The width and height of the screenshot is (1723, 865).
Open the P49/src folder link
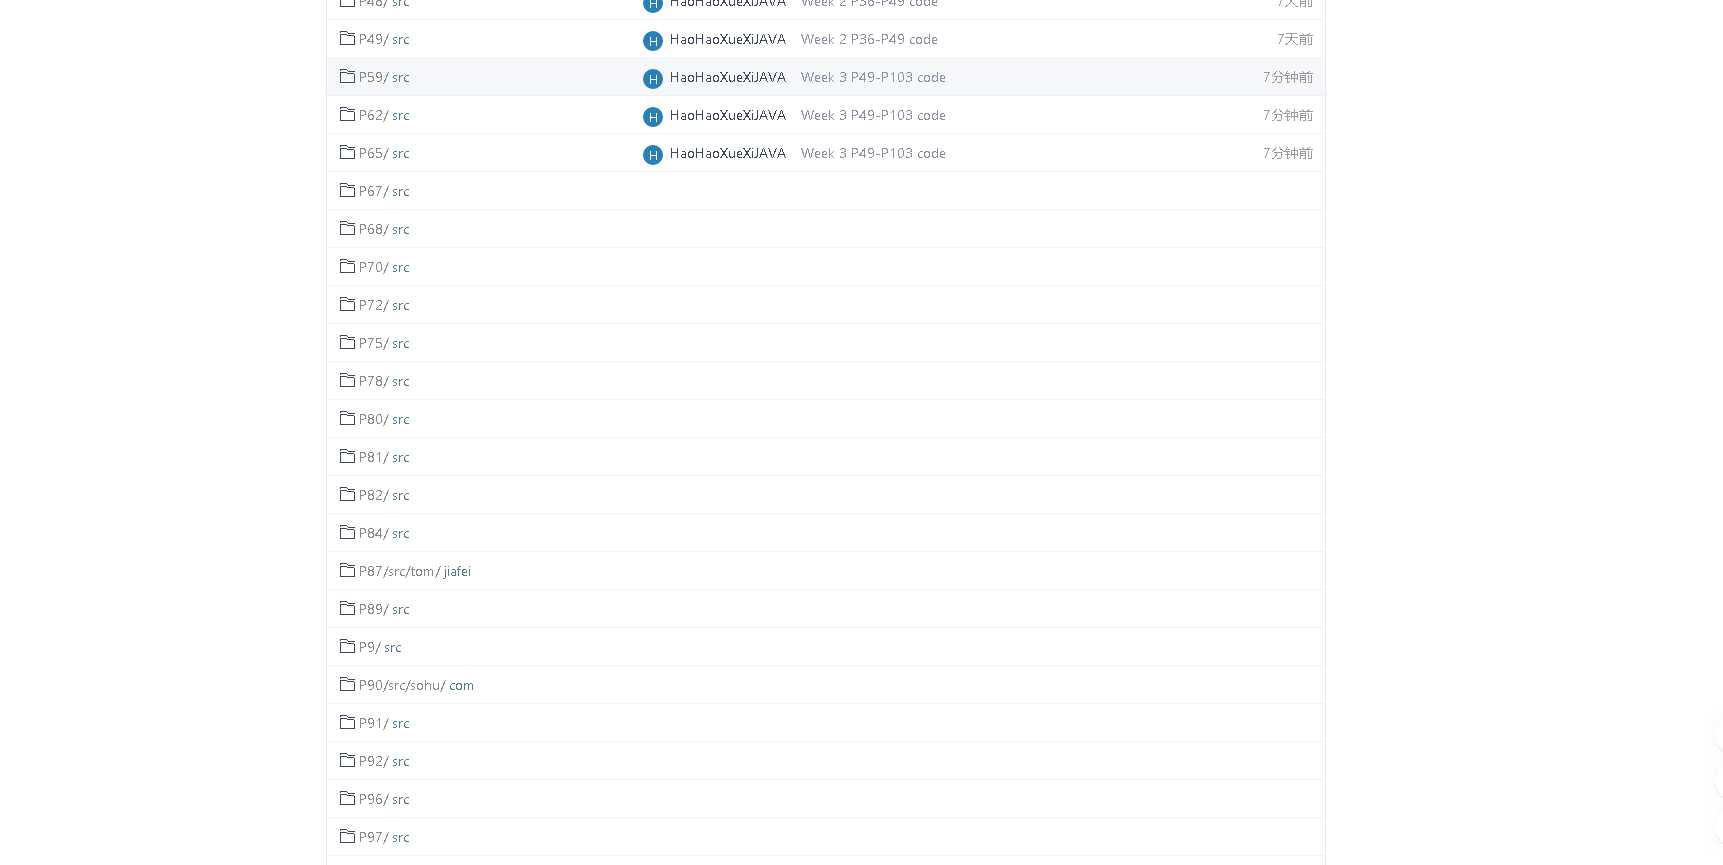pyautogui.click(x=384, y=39)
